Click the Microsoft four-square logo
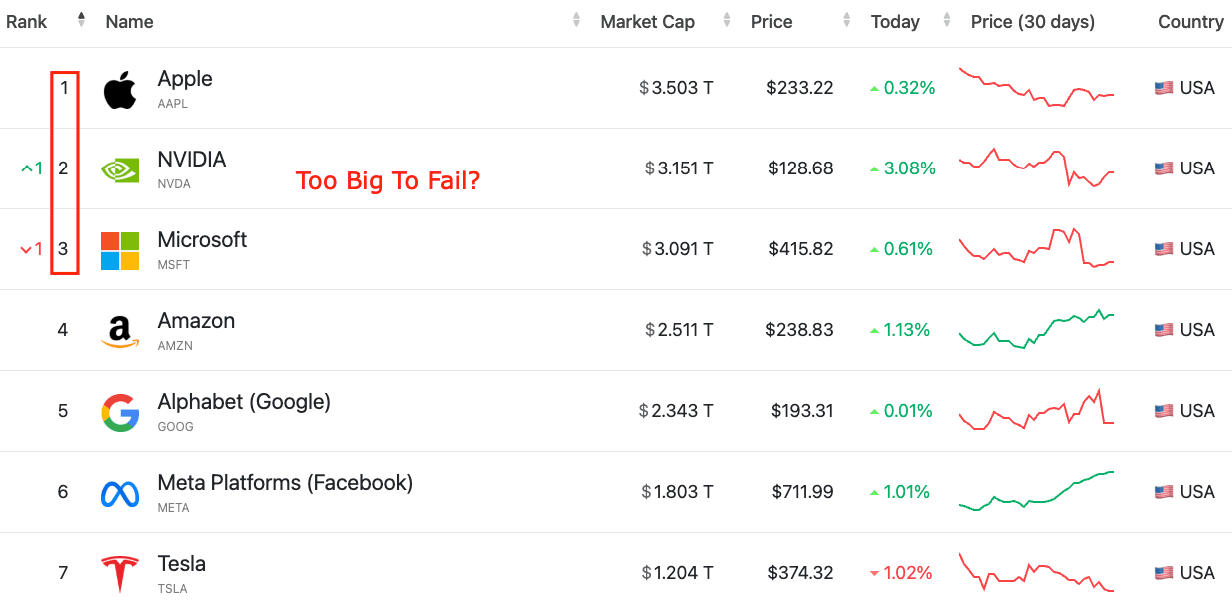The image size is (1232, 608). pos(119,248)
